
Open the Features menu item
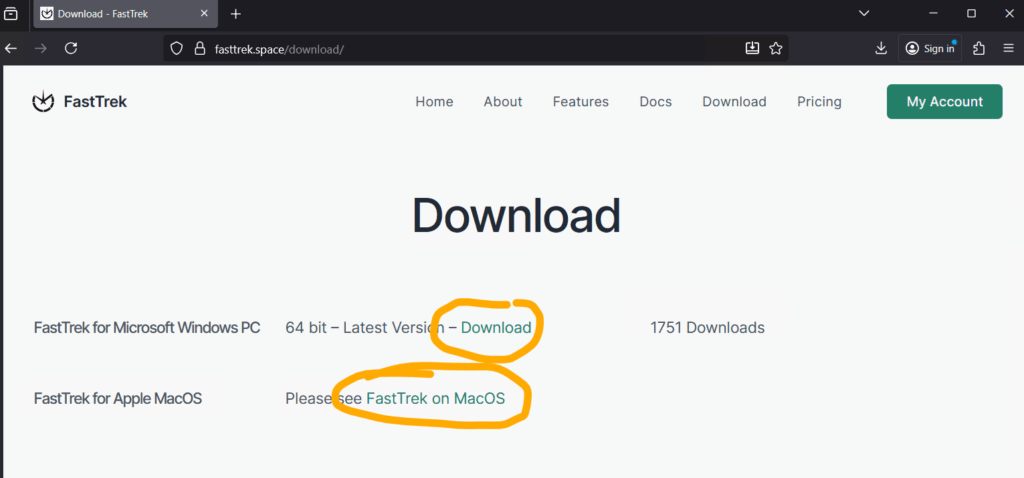(x=580, y=101)
